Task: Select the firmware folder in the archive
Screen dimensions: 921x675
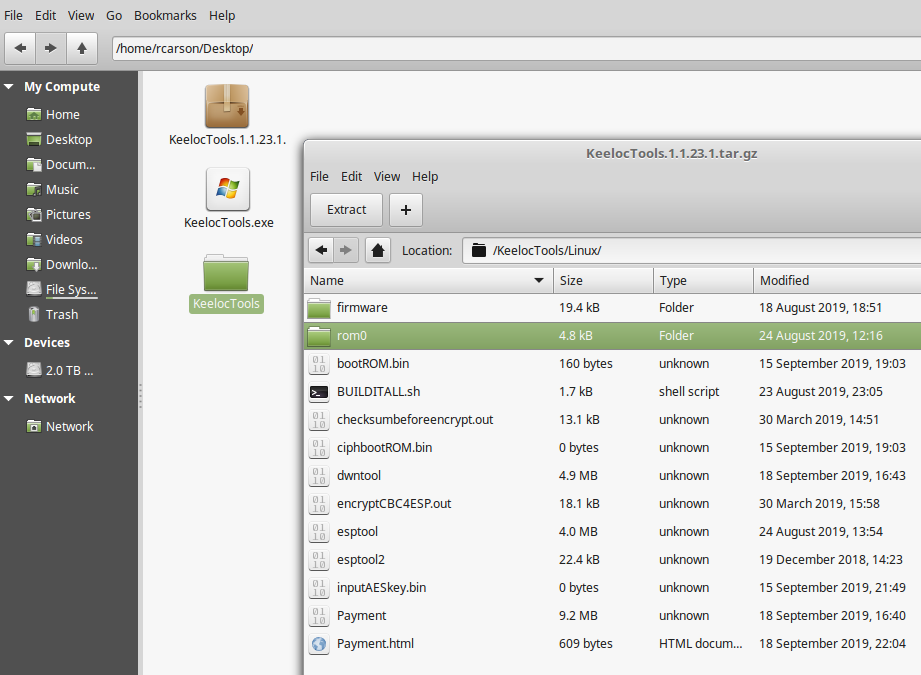Action: [x=362, y=308]
